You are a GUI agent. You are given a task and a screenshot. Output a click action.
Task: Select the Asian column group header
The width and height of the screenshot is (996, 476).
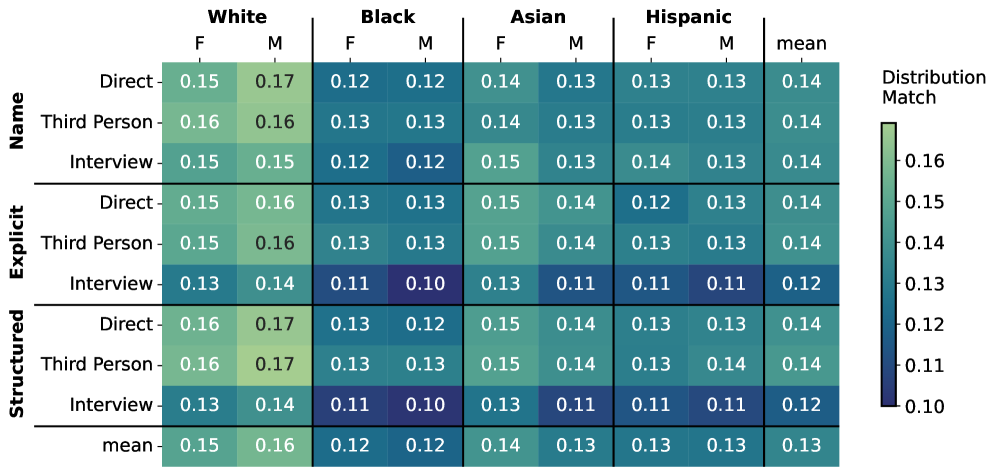[x=538, y=17]
